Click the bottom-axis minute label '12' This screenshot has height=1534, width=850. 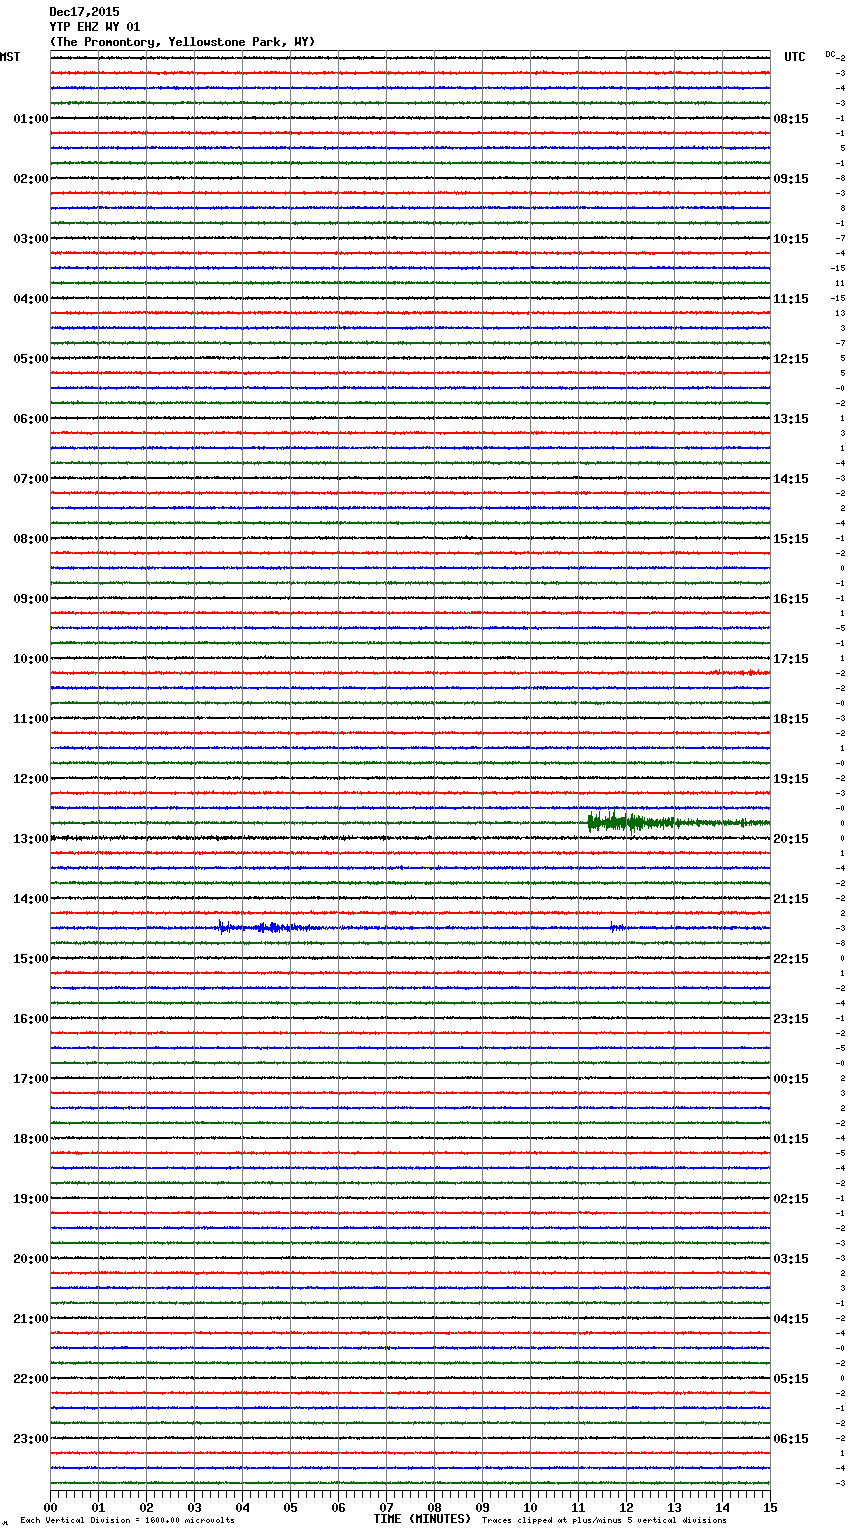(x=626, y=1507)
